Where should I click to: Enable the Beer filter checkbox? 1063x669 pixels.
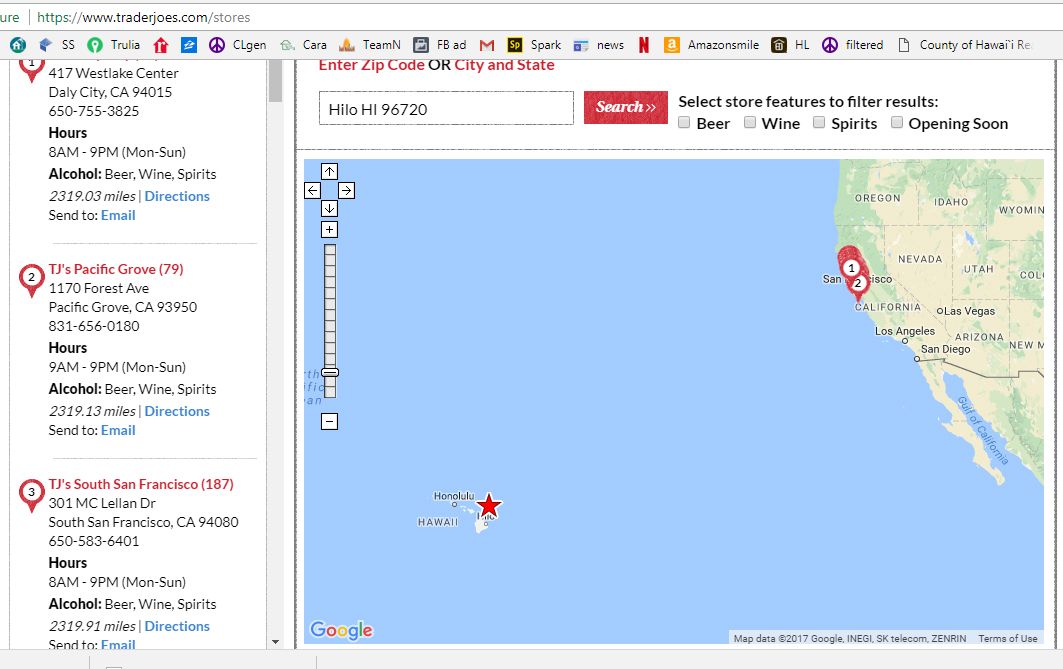click(x=684, y=123)
